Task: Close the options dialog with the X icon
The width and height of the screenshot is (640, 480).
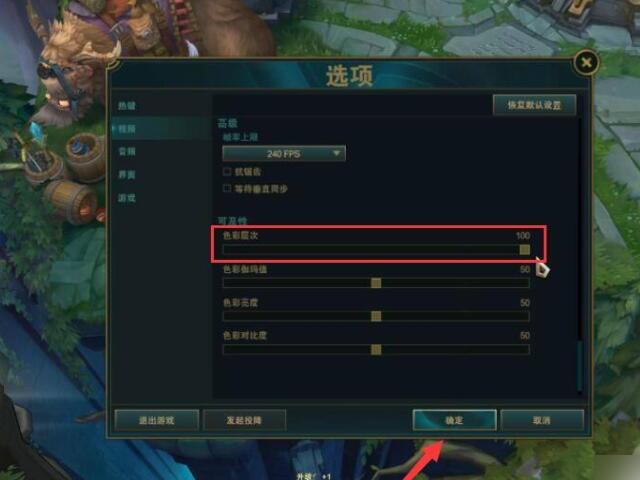Action: pos(586,62)
